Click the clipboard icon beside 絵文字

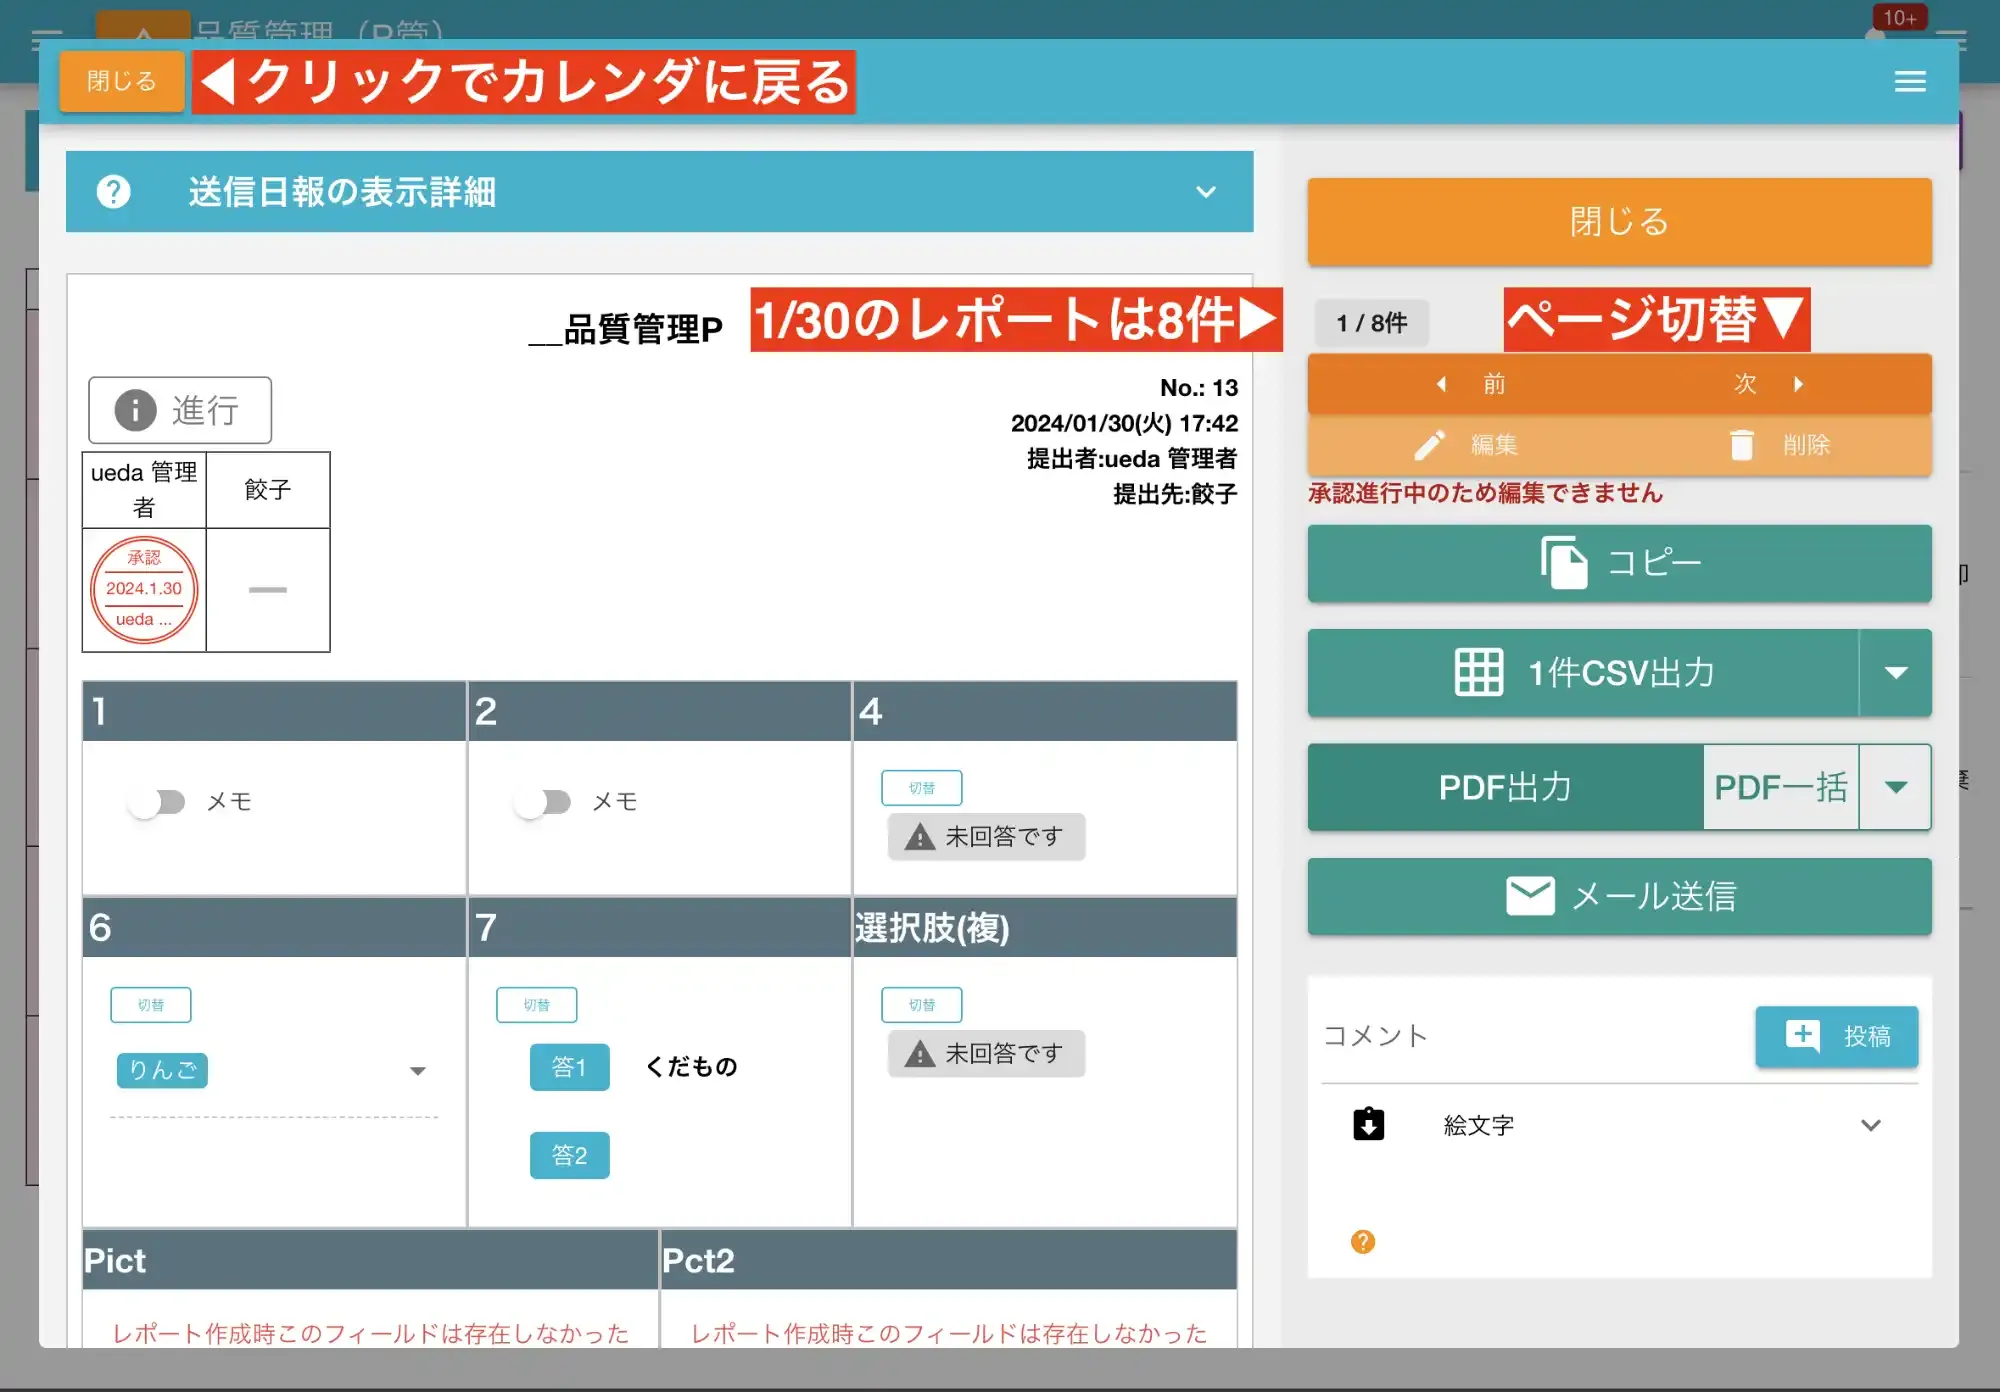(x=1369, y=1124)
